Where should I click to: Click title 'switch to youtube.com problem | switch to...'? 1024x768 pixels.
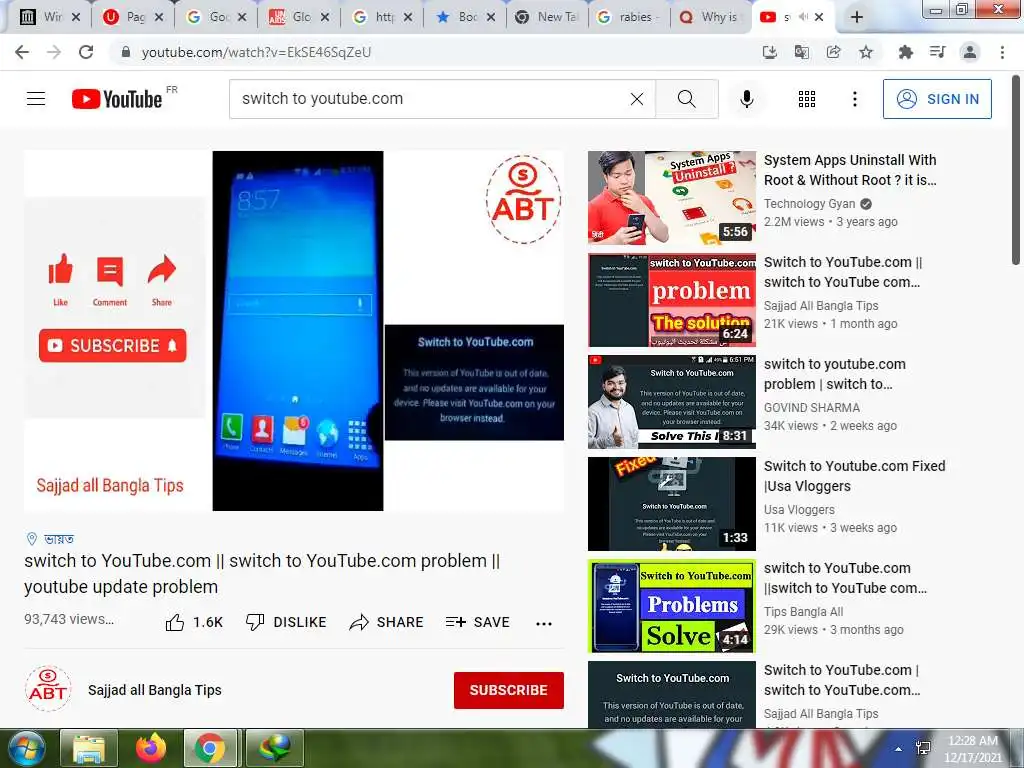[835, 374]
